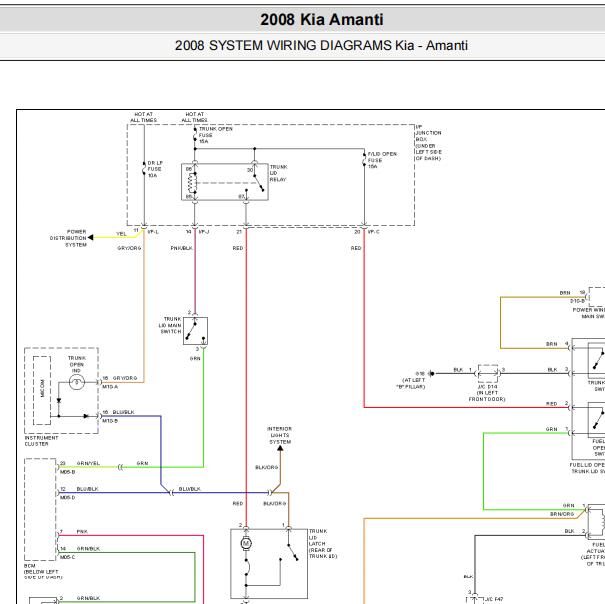Click the I/P-J connector label
The image size is (605, 604).
click(204, 232)
